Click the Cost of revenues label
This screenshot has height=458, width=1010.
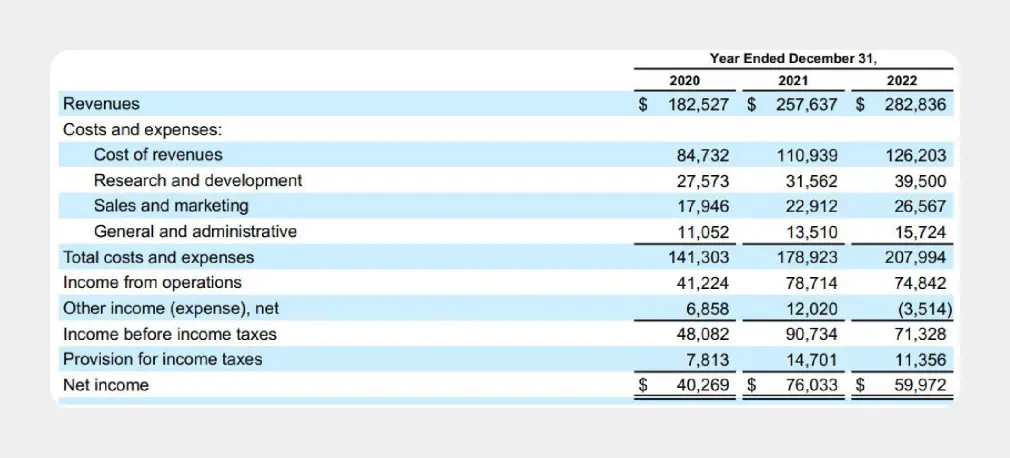[158, 155]
